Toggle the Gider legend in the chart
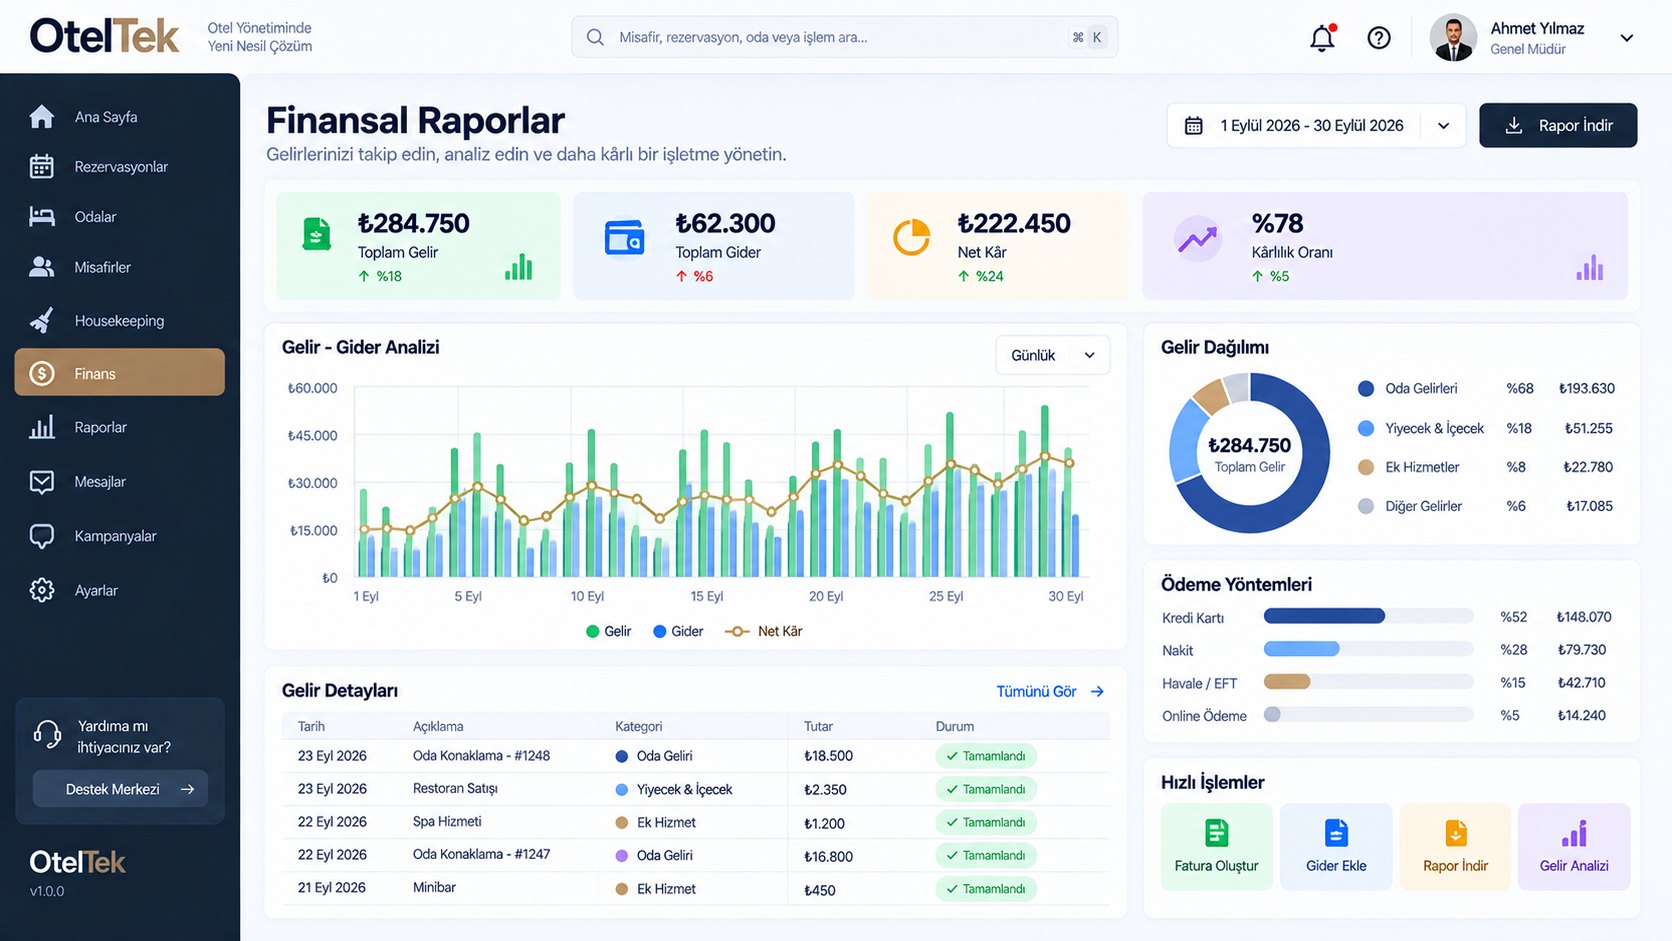This screenshot has height=941, width=1672. pos(678,631)
